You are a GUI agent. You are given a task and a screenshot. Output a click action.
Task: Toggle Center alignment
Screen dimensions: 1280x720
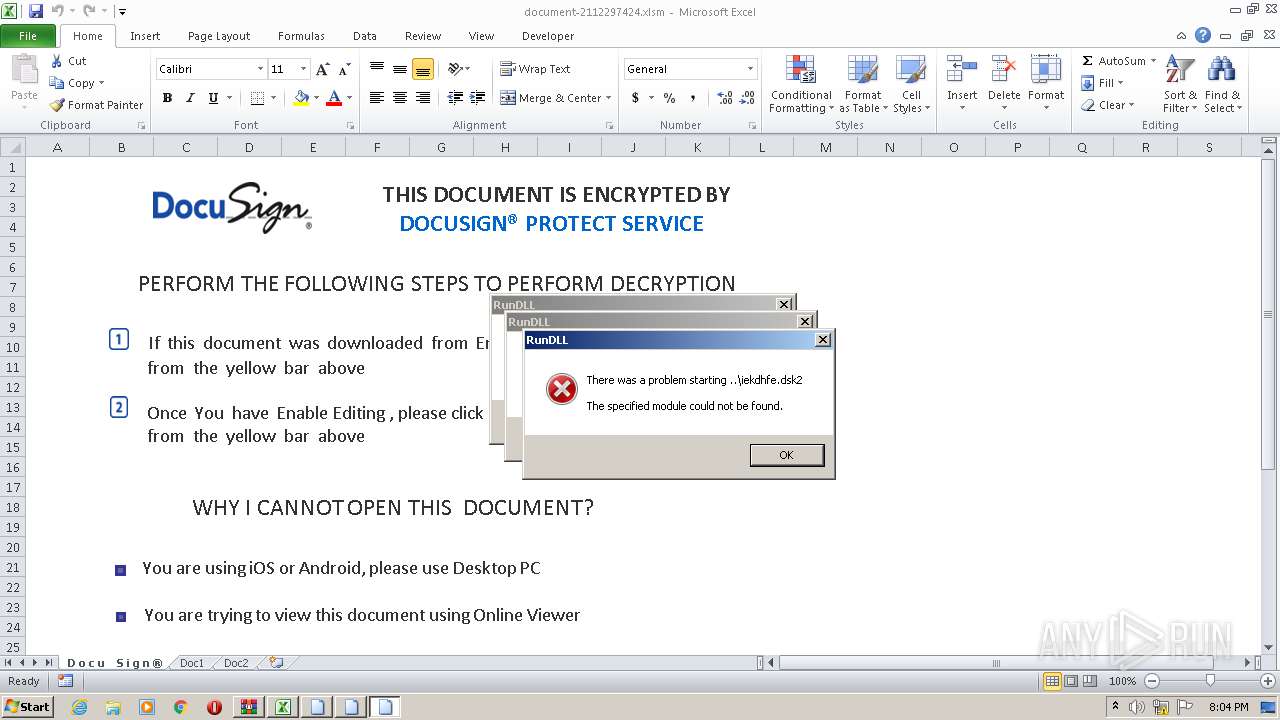coord(400,98)
